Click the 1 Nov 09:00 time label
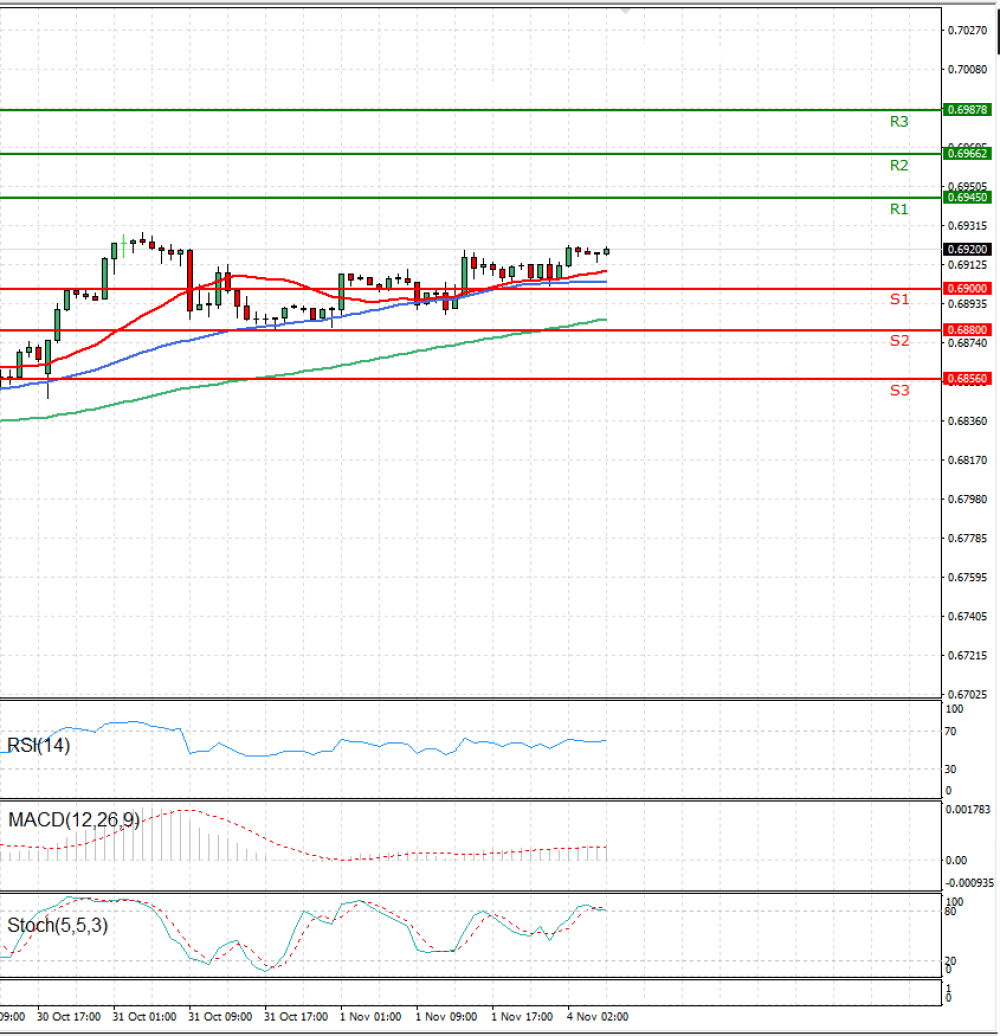 click(446, 1017)
